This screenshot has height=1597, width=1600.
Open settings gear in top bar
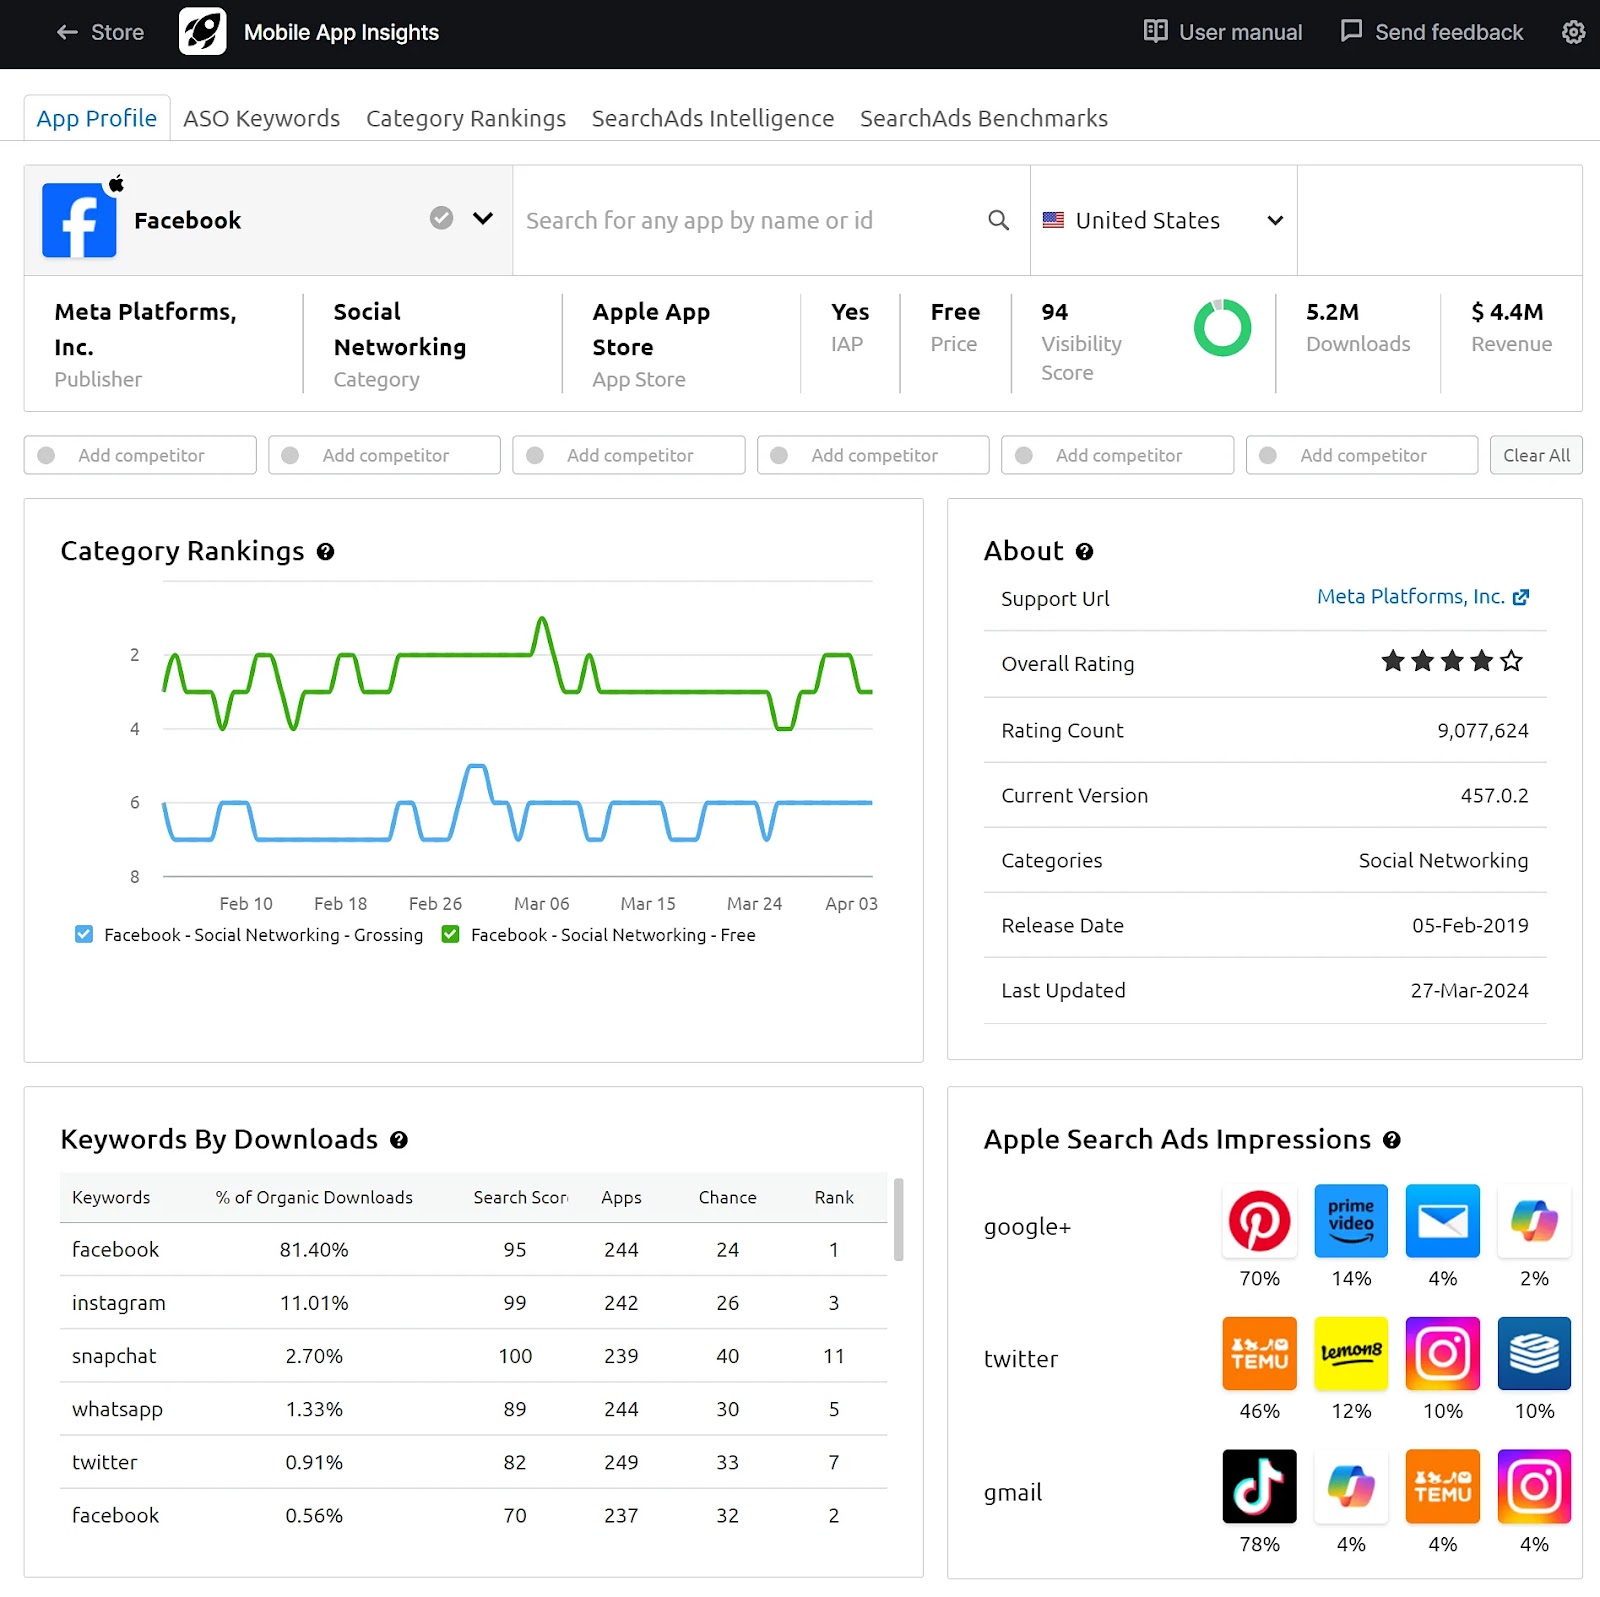[x=1573, y=32]
